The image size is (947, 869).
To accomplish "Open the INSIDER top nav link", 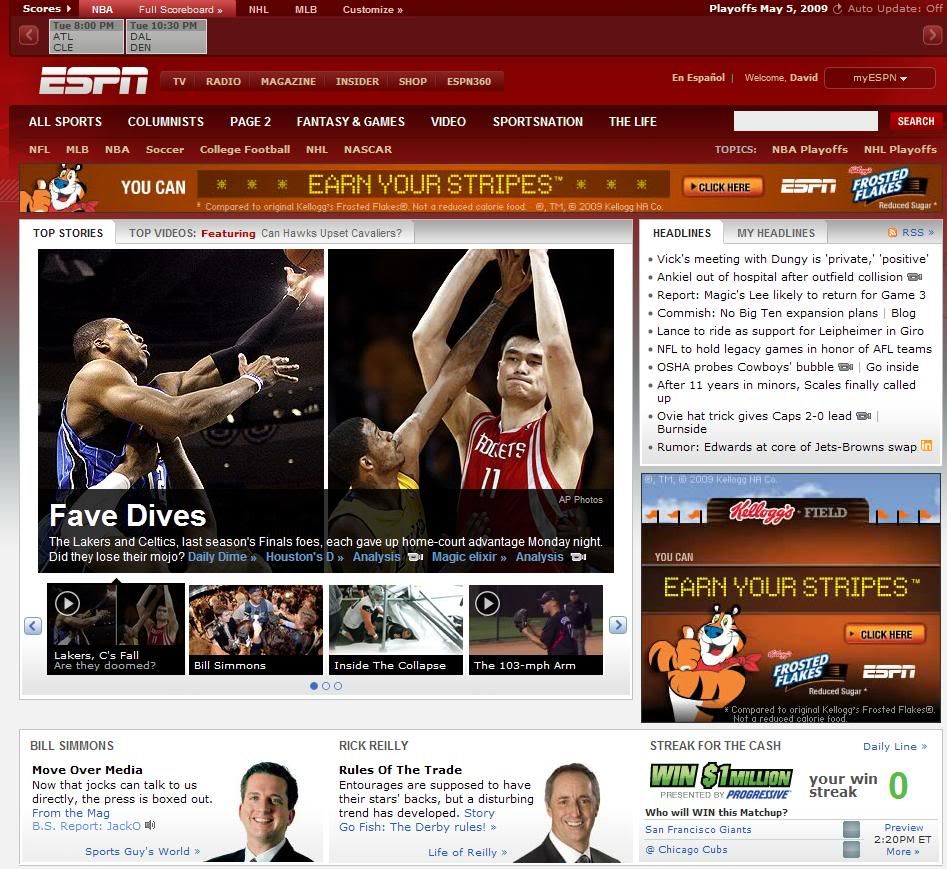I will [358, 82].
